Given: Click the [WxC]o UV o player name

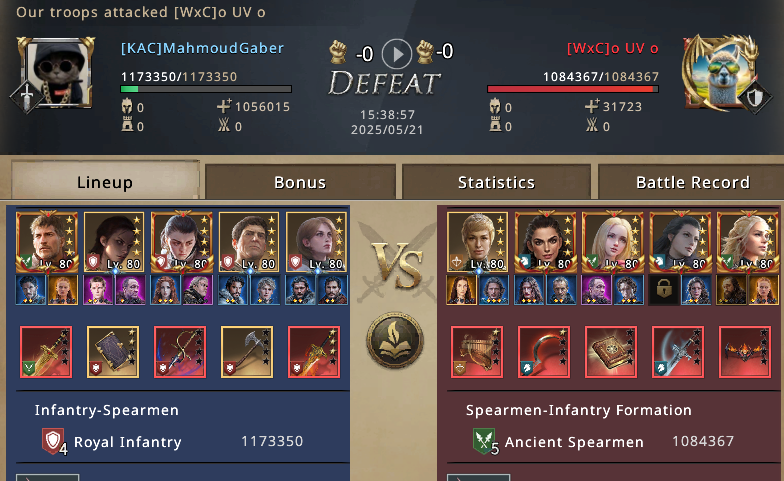Looking at the screenshot, I should (612, 48).
